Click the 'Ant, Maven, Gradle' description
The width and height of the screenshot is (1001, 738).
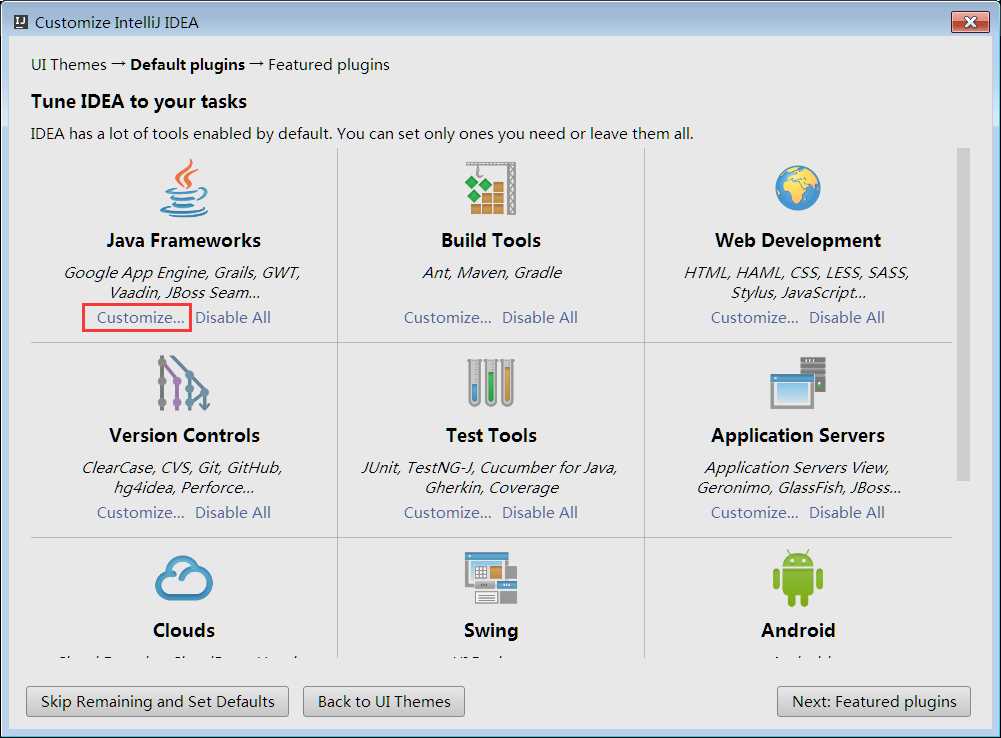point(492,273)
